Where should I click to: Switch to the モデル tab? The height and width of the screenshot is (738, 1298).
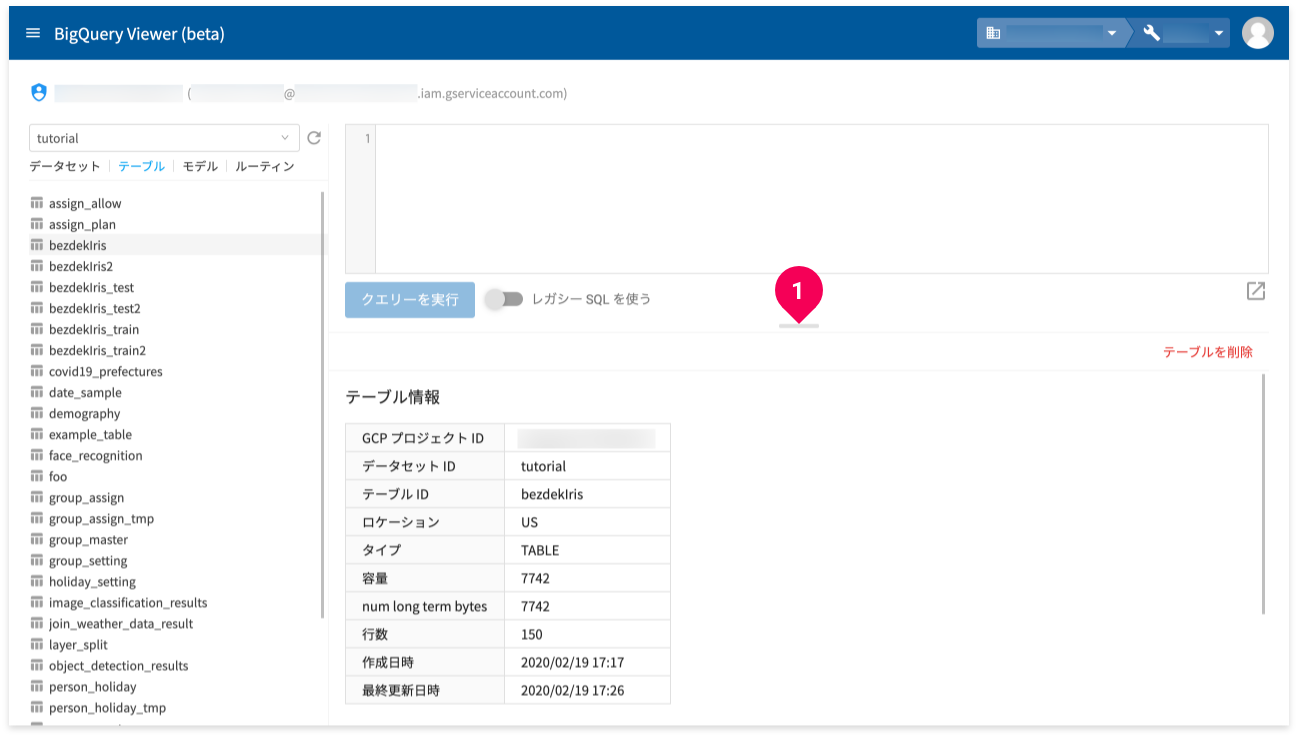[200, 166]
